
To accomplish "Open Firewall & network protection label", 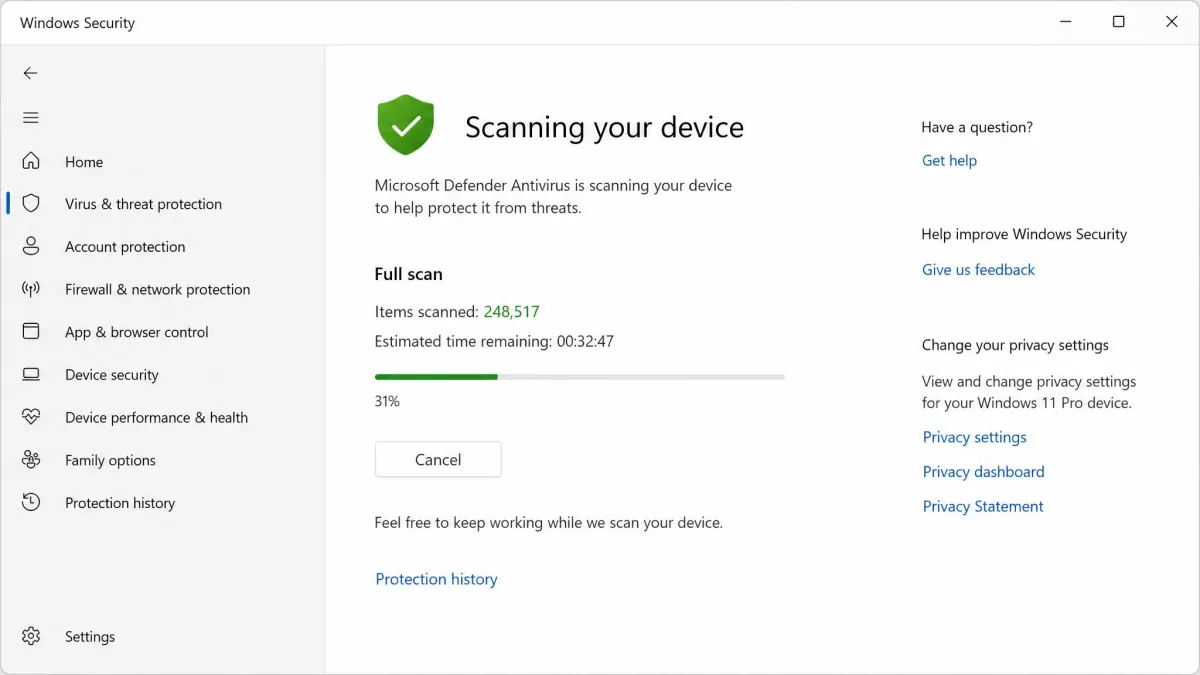I will 157,290.
